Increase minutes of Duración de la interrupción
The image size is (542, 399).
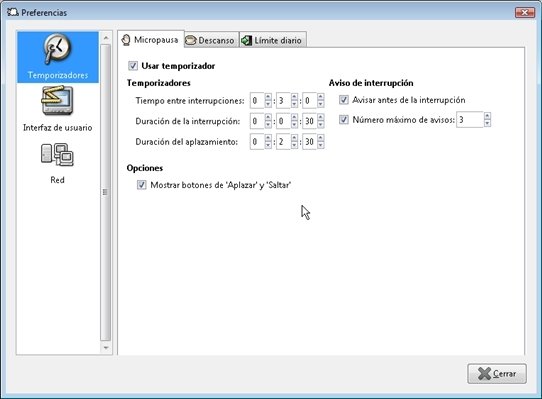click(294, 118)
